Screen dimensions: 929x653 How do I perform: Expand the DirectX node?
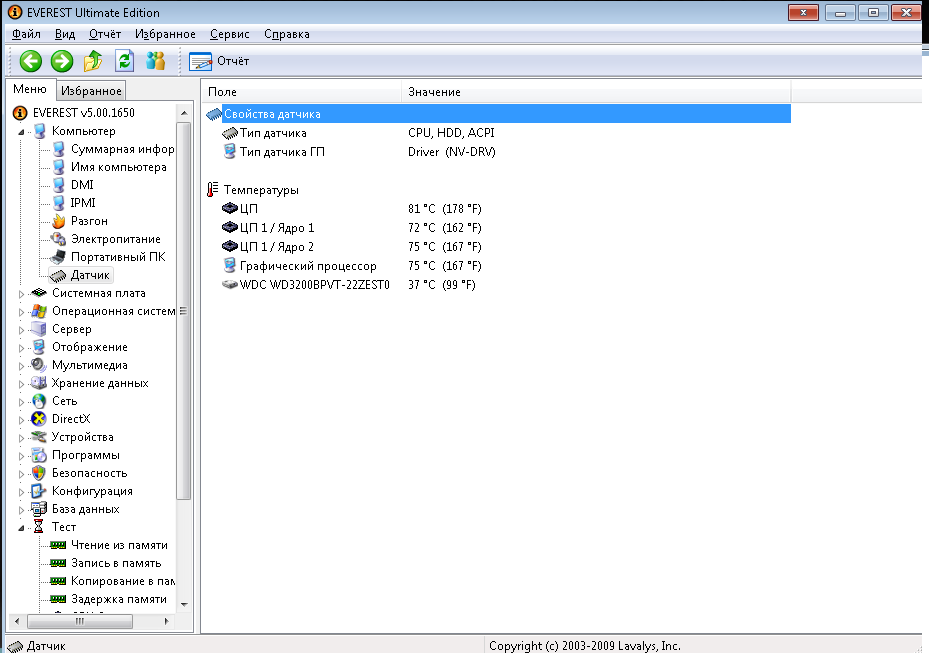21,420
